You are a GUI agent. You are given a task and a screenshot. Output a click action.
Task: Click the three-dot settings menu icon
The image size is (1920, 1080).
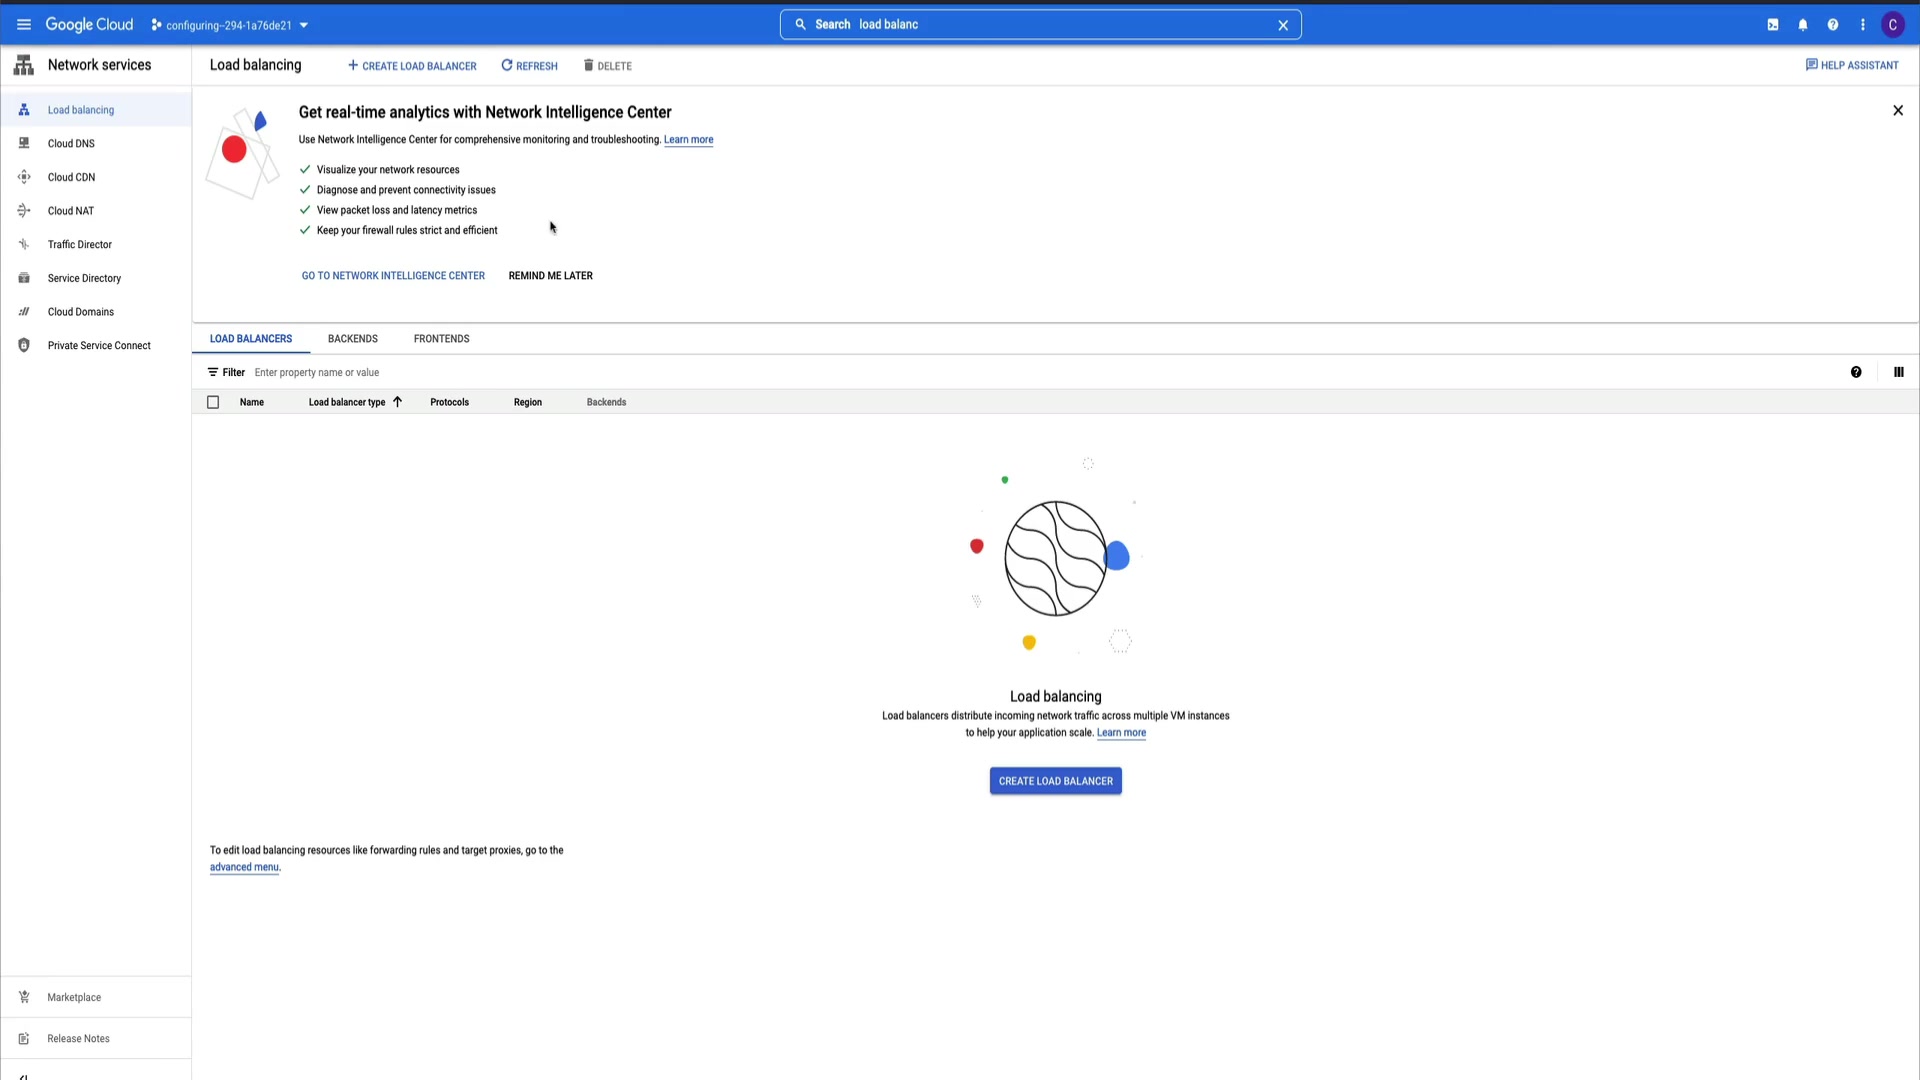(x=1863, y=25)
